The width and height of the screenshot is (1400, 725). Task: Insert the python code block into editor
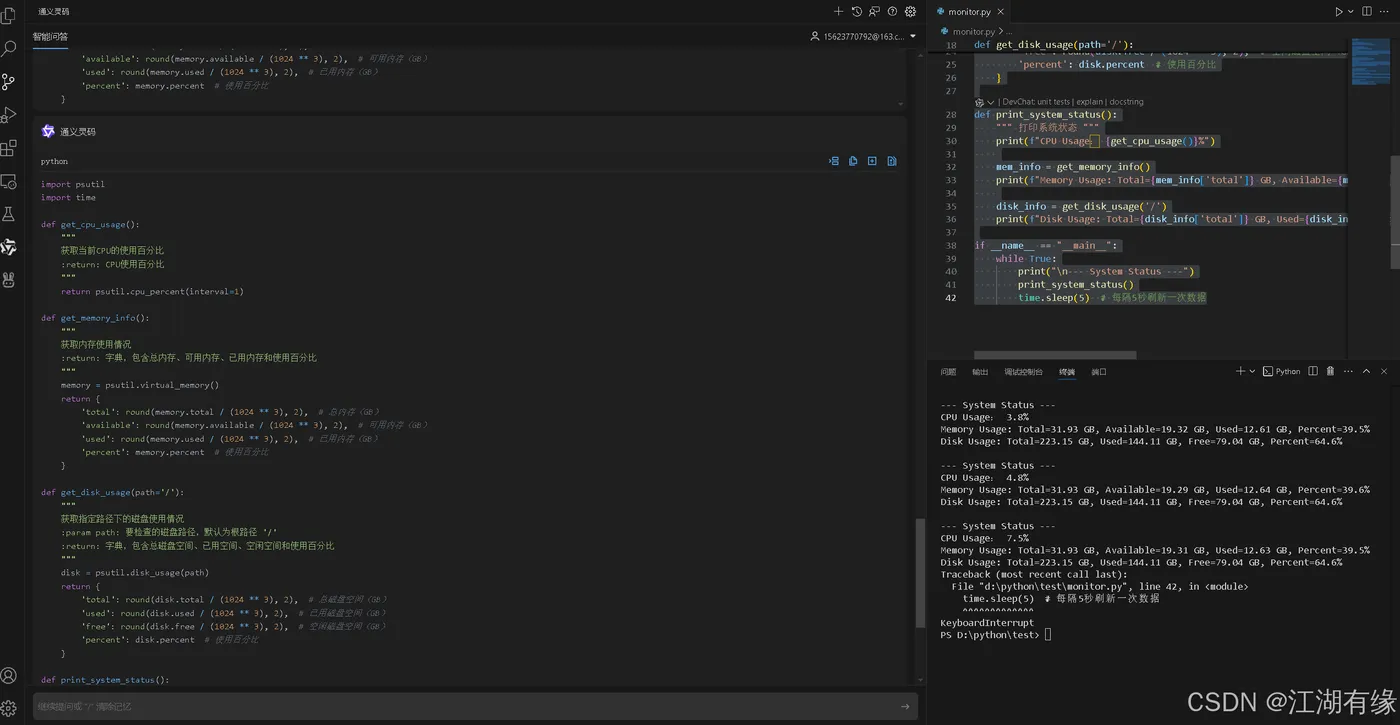(x=834, y=161)
